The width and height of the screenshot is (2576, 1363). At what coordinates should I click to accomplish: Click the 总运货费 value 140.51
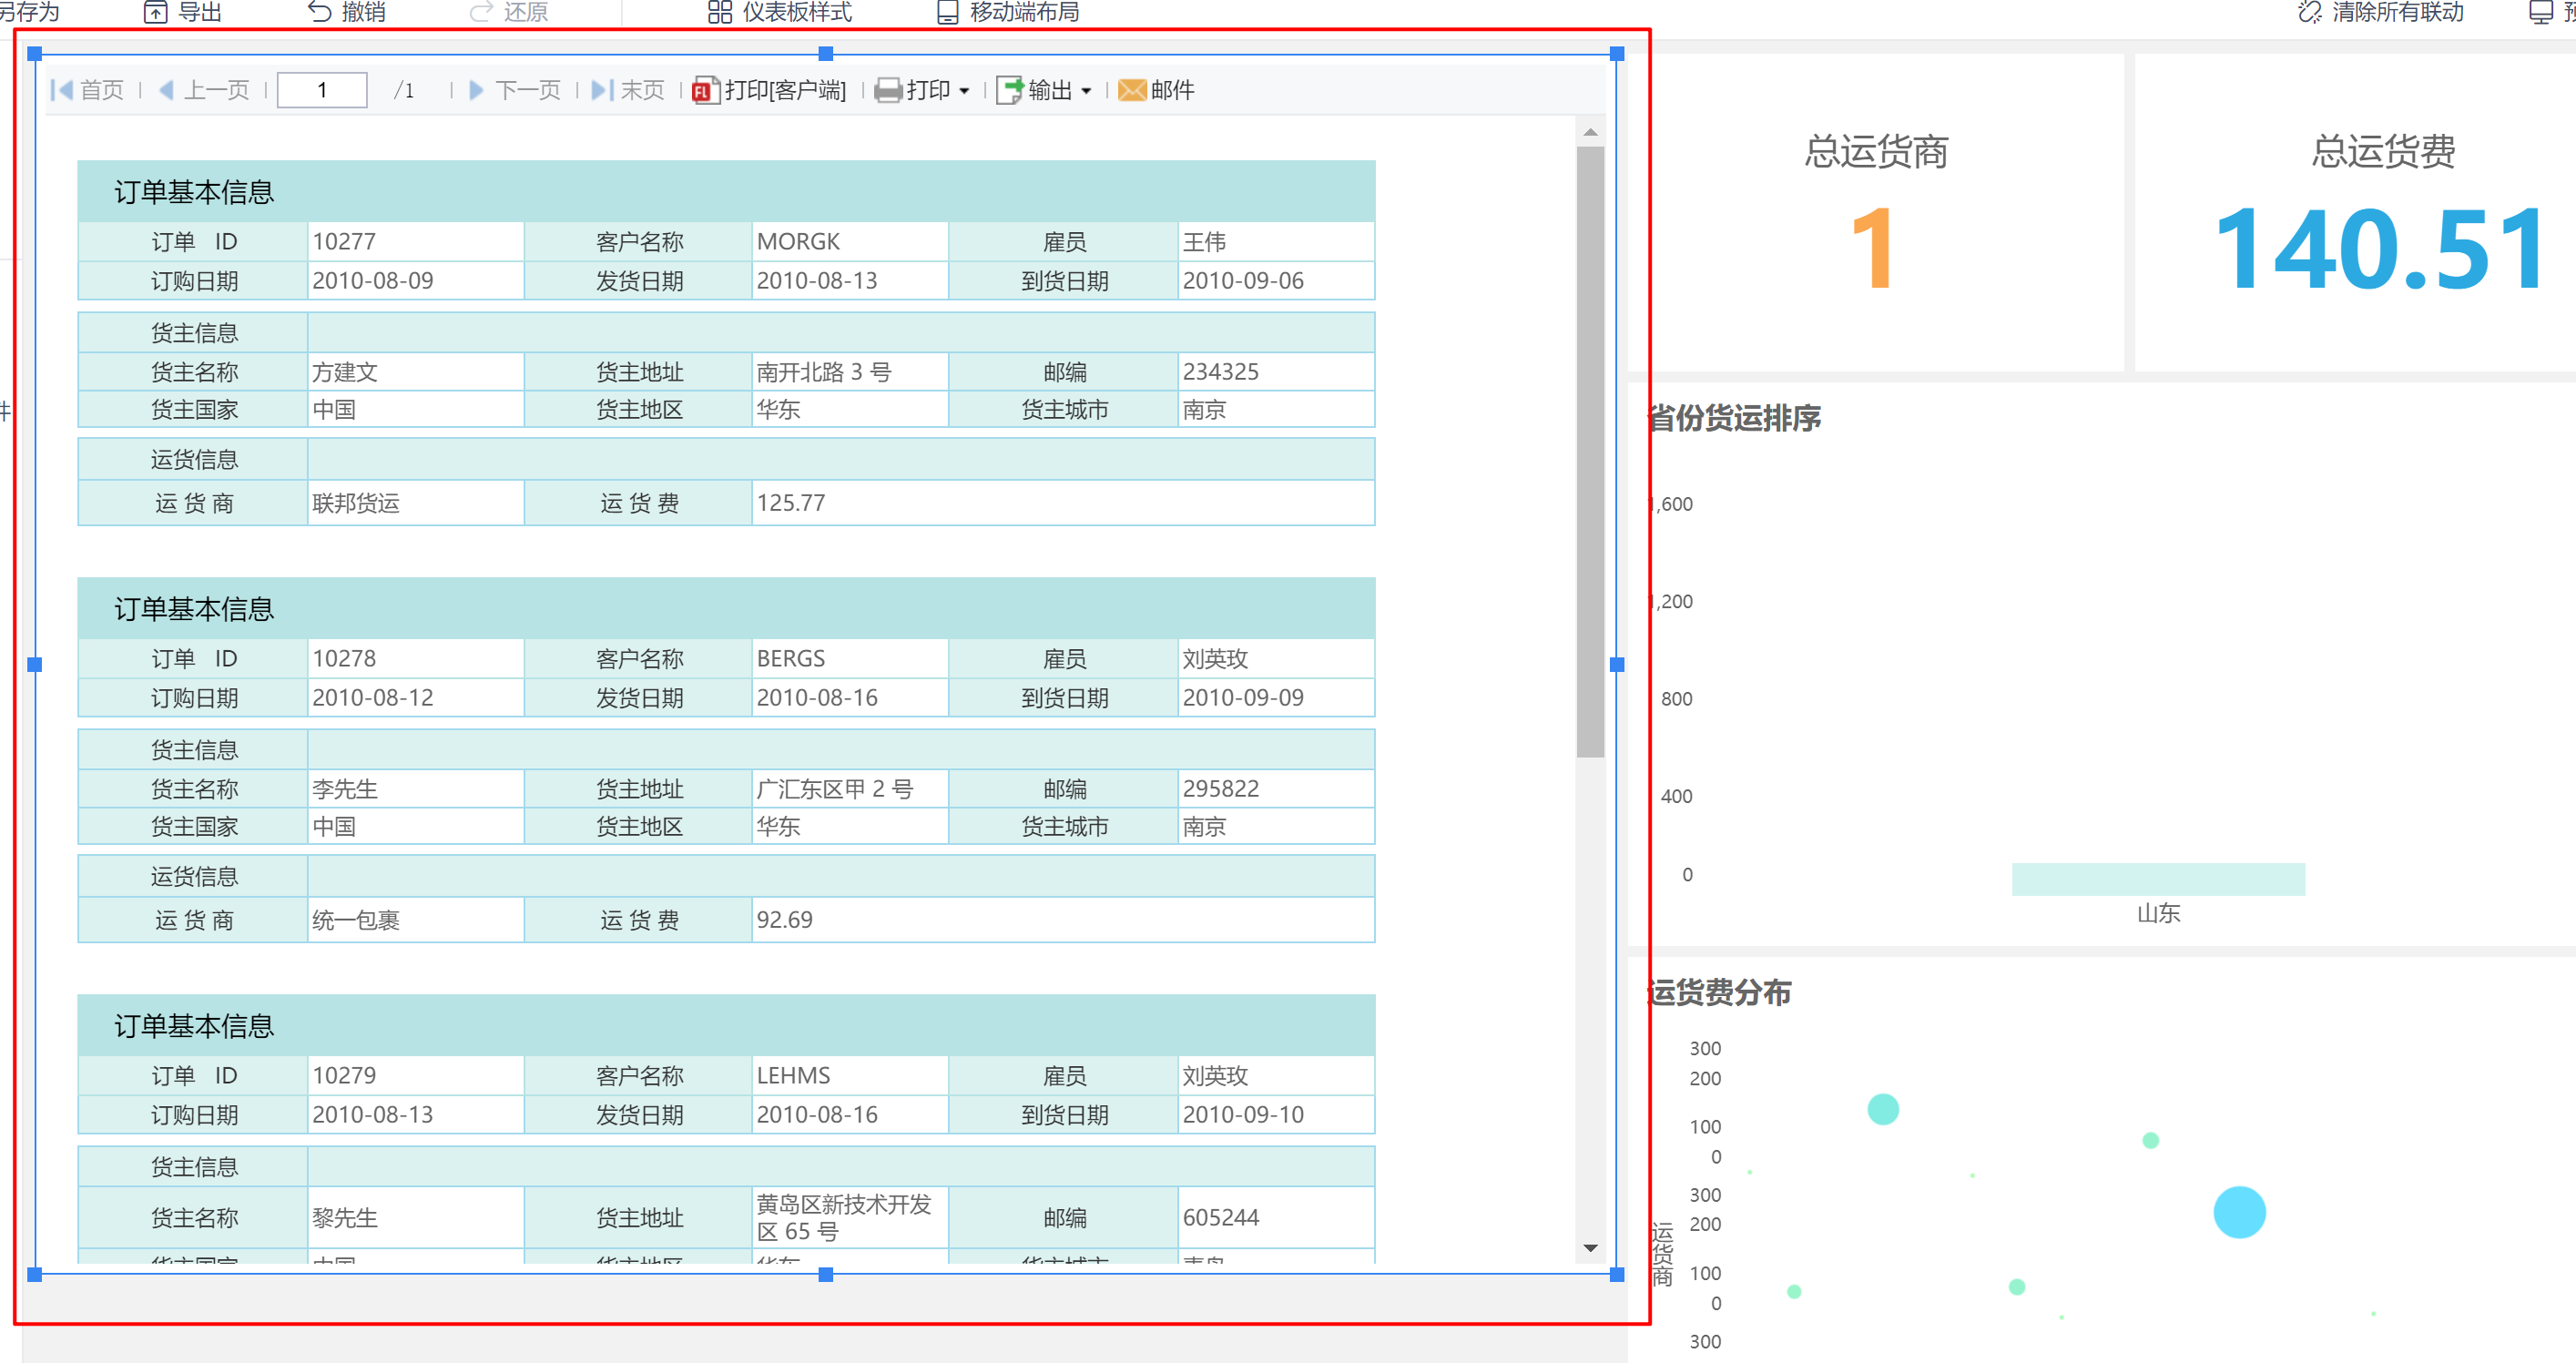(2382, 248)
